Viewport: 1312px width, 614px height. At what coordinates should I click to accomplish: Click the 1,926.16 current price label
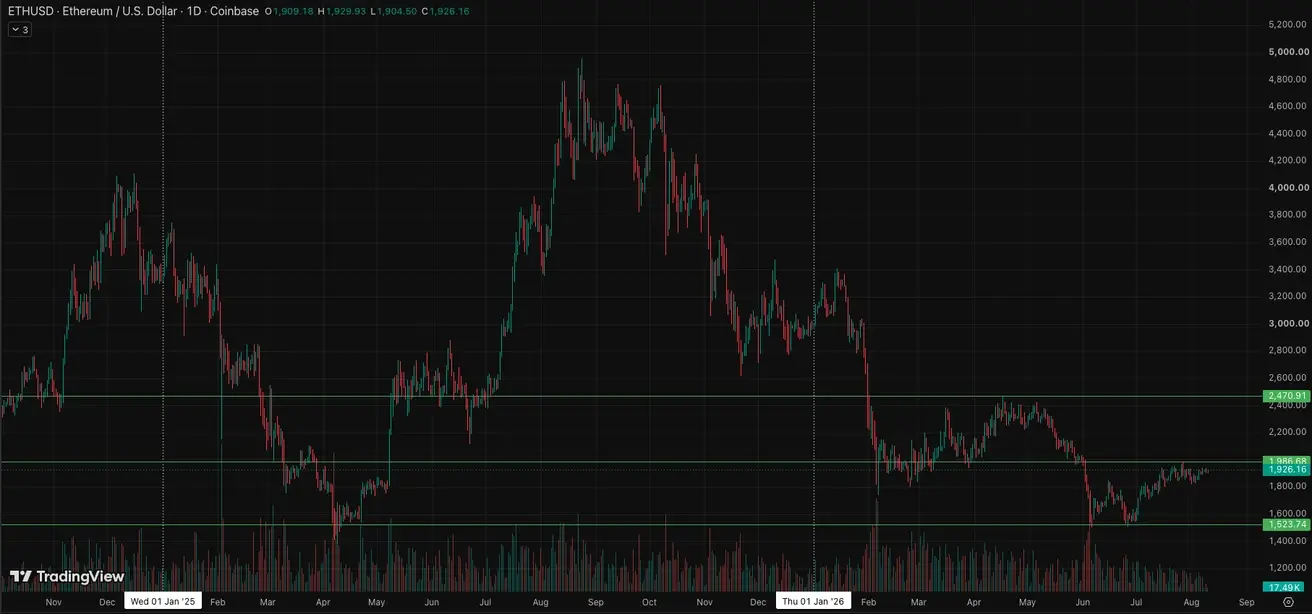coord(1286,470)
